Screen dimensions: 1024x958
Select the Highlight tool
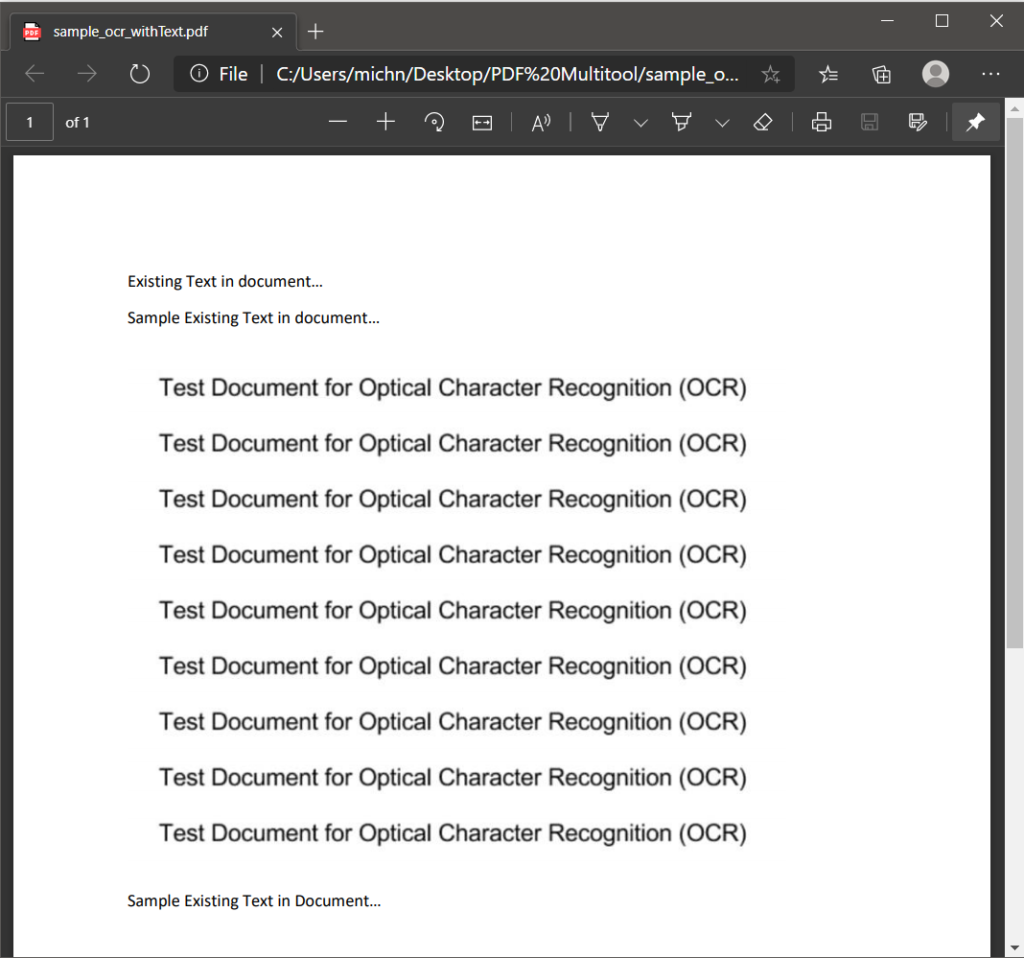pos(681,121)
